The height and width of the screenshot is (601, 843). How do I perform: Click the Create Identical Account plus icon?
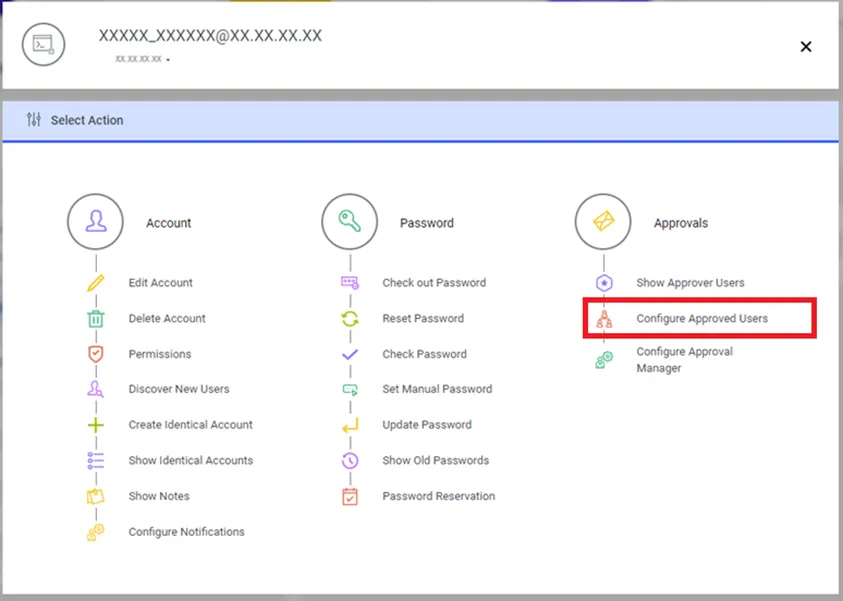click(x=96, y=425)
